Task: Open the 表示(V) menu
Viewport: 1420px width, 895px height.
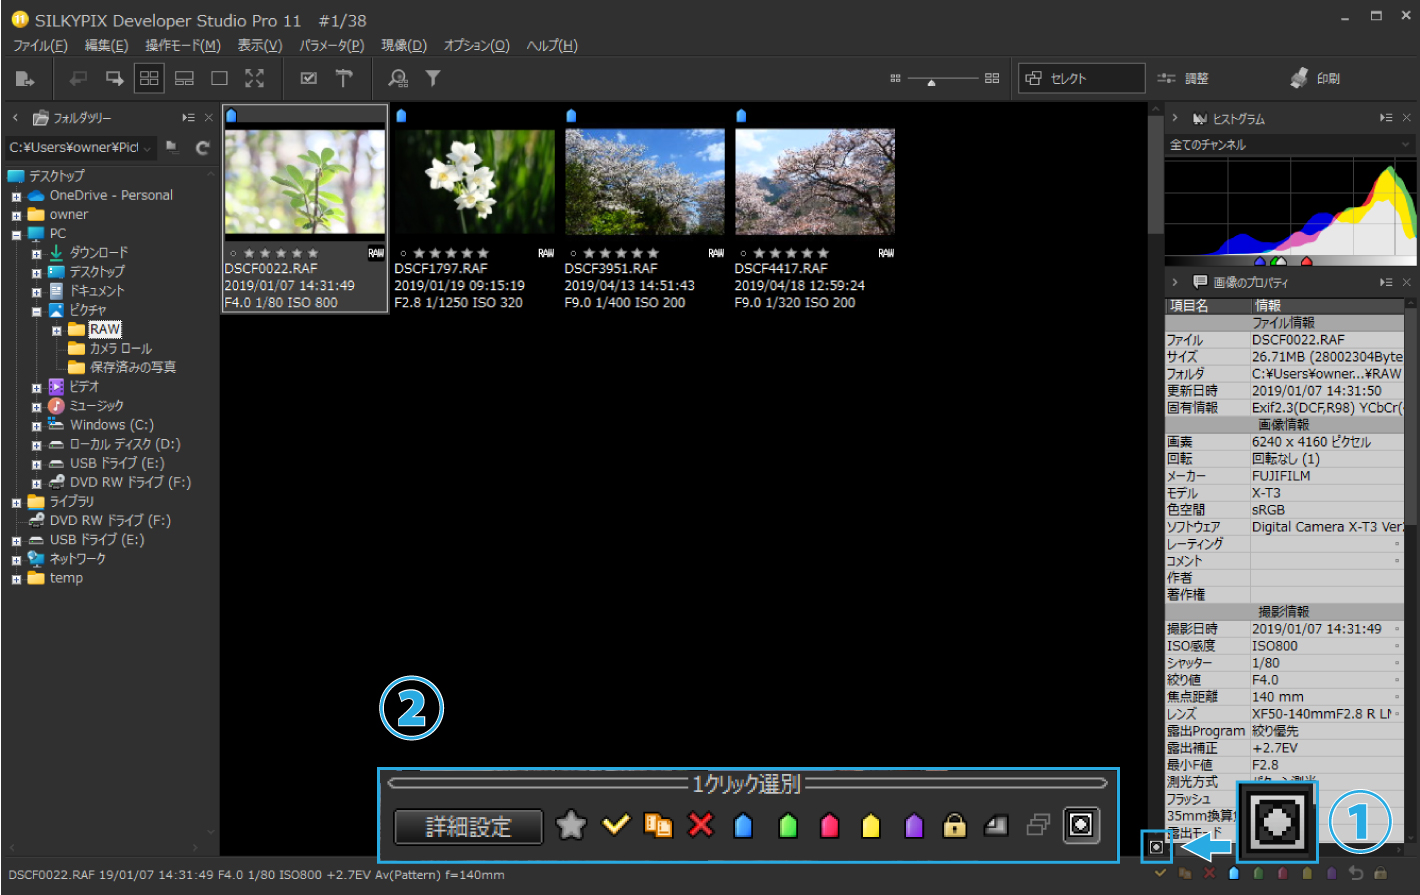Action: tap(260, 45)
